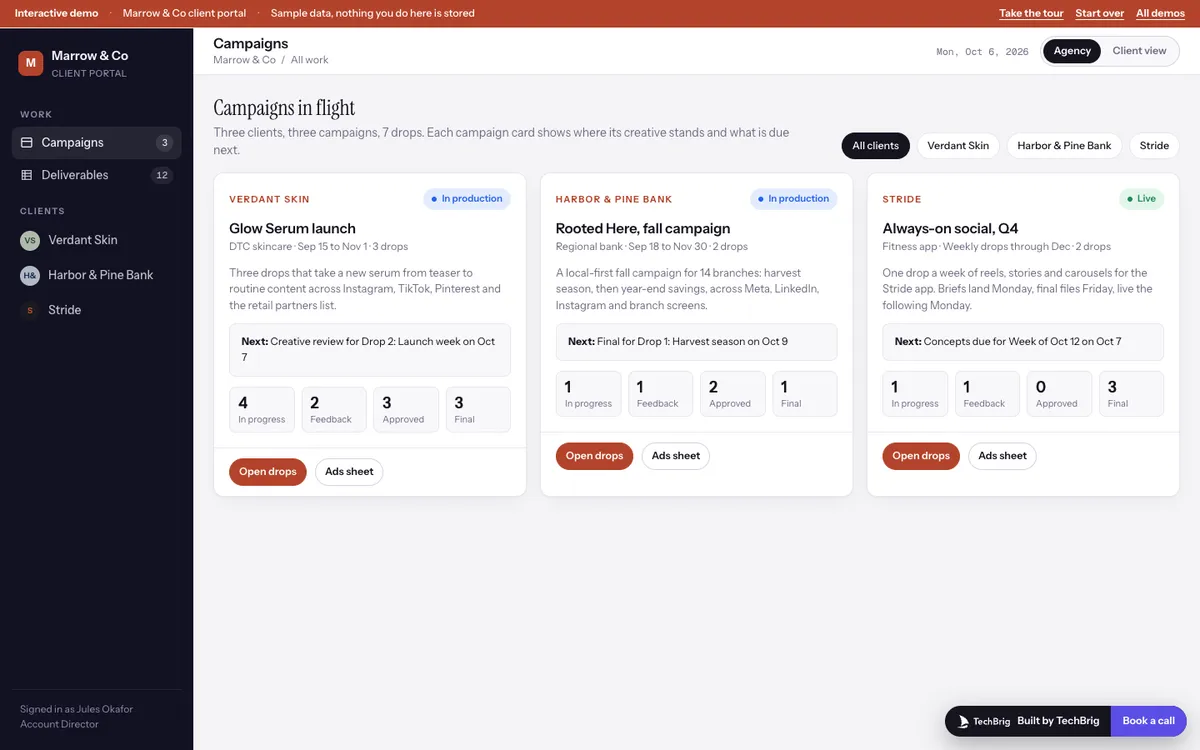Click In production badge on Harbor & Pine card
This screenshot has height=750, width=1200.
(x=794, y=199)
